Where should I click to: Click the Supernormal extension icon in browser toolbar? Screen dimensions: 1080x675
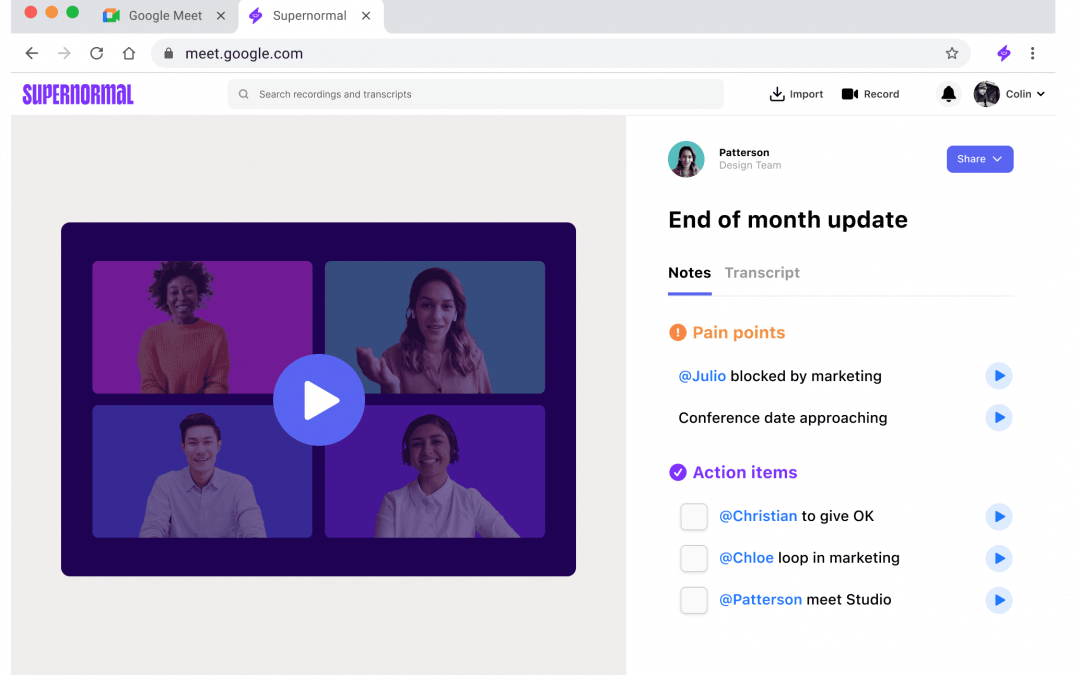click(1004, 54)
